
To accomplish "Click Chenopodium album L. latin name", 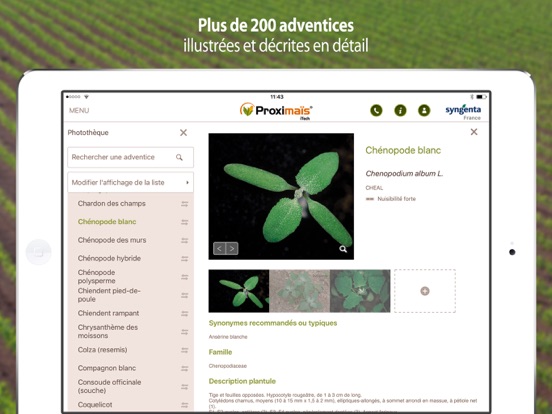I will 404,174.
